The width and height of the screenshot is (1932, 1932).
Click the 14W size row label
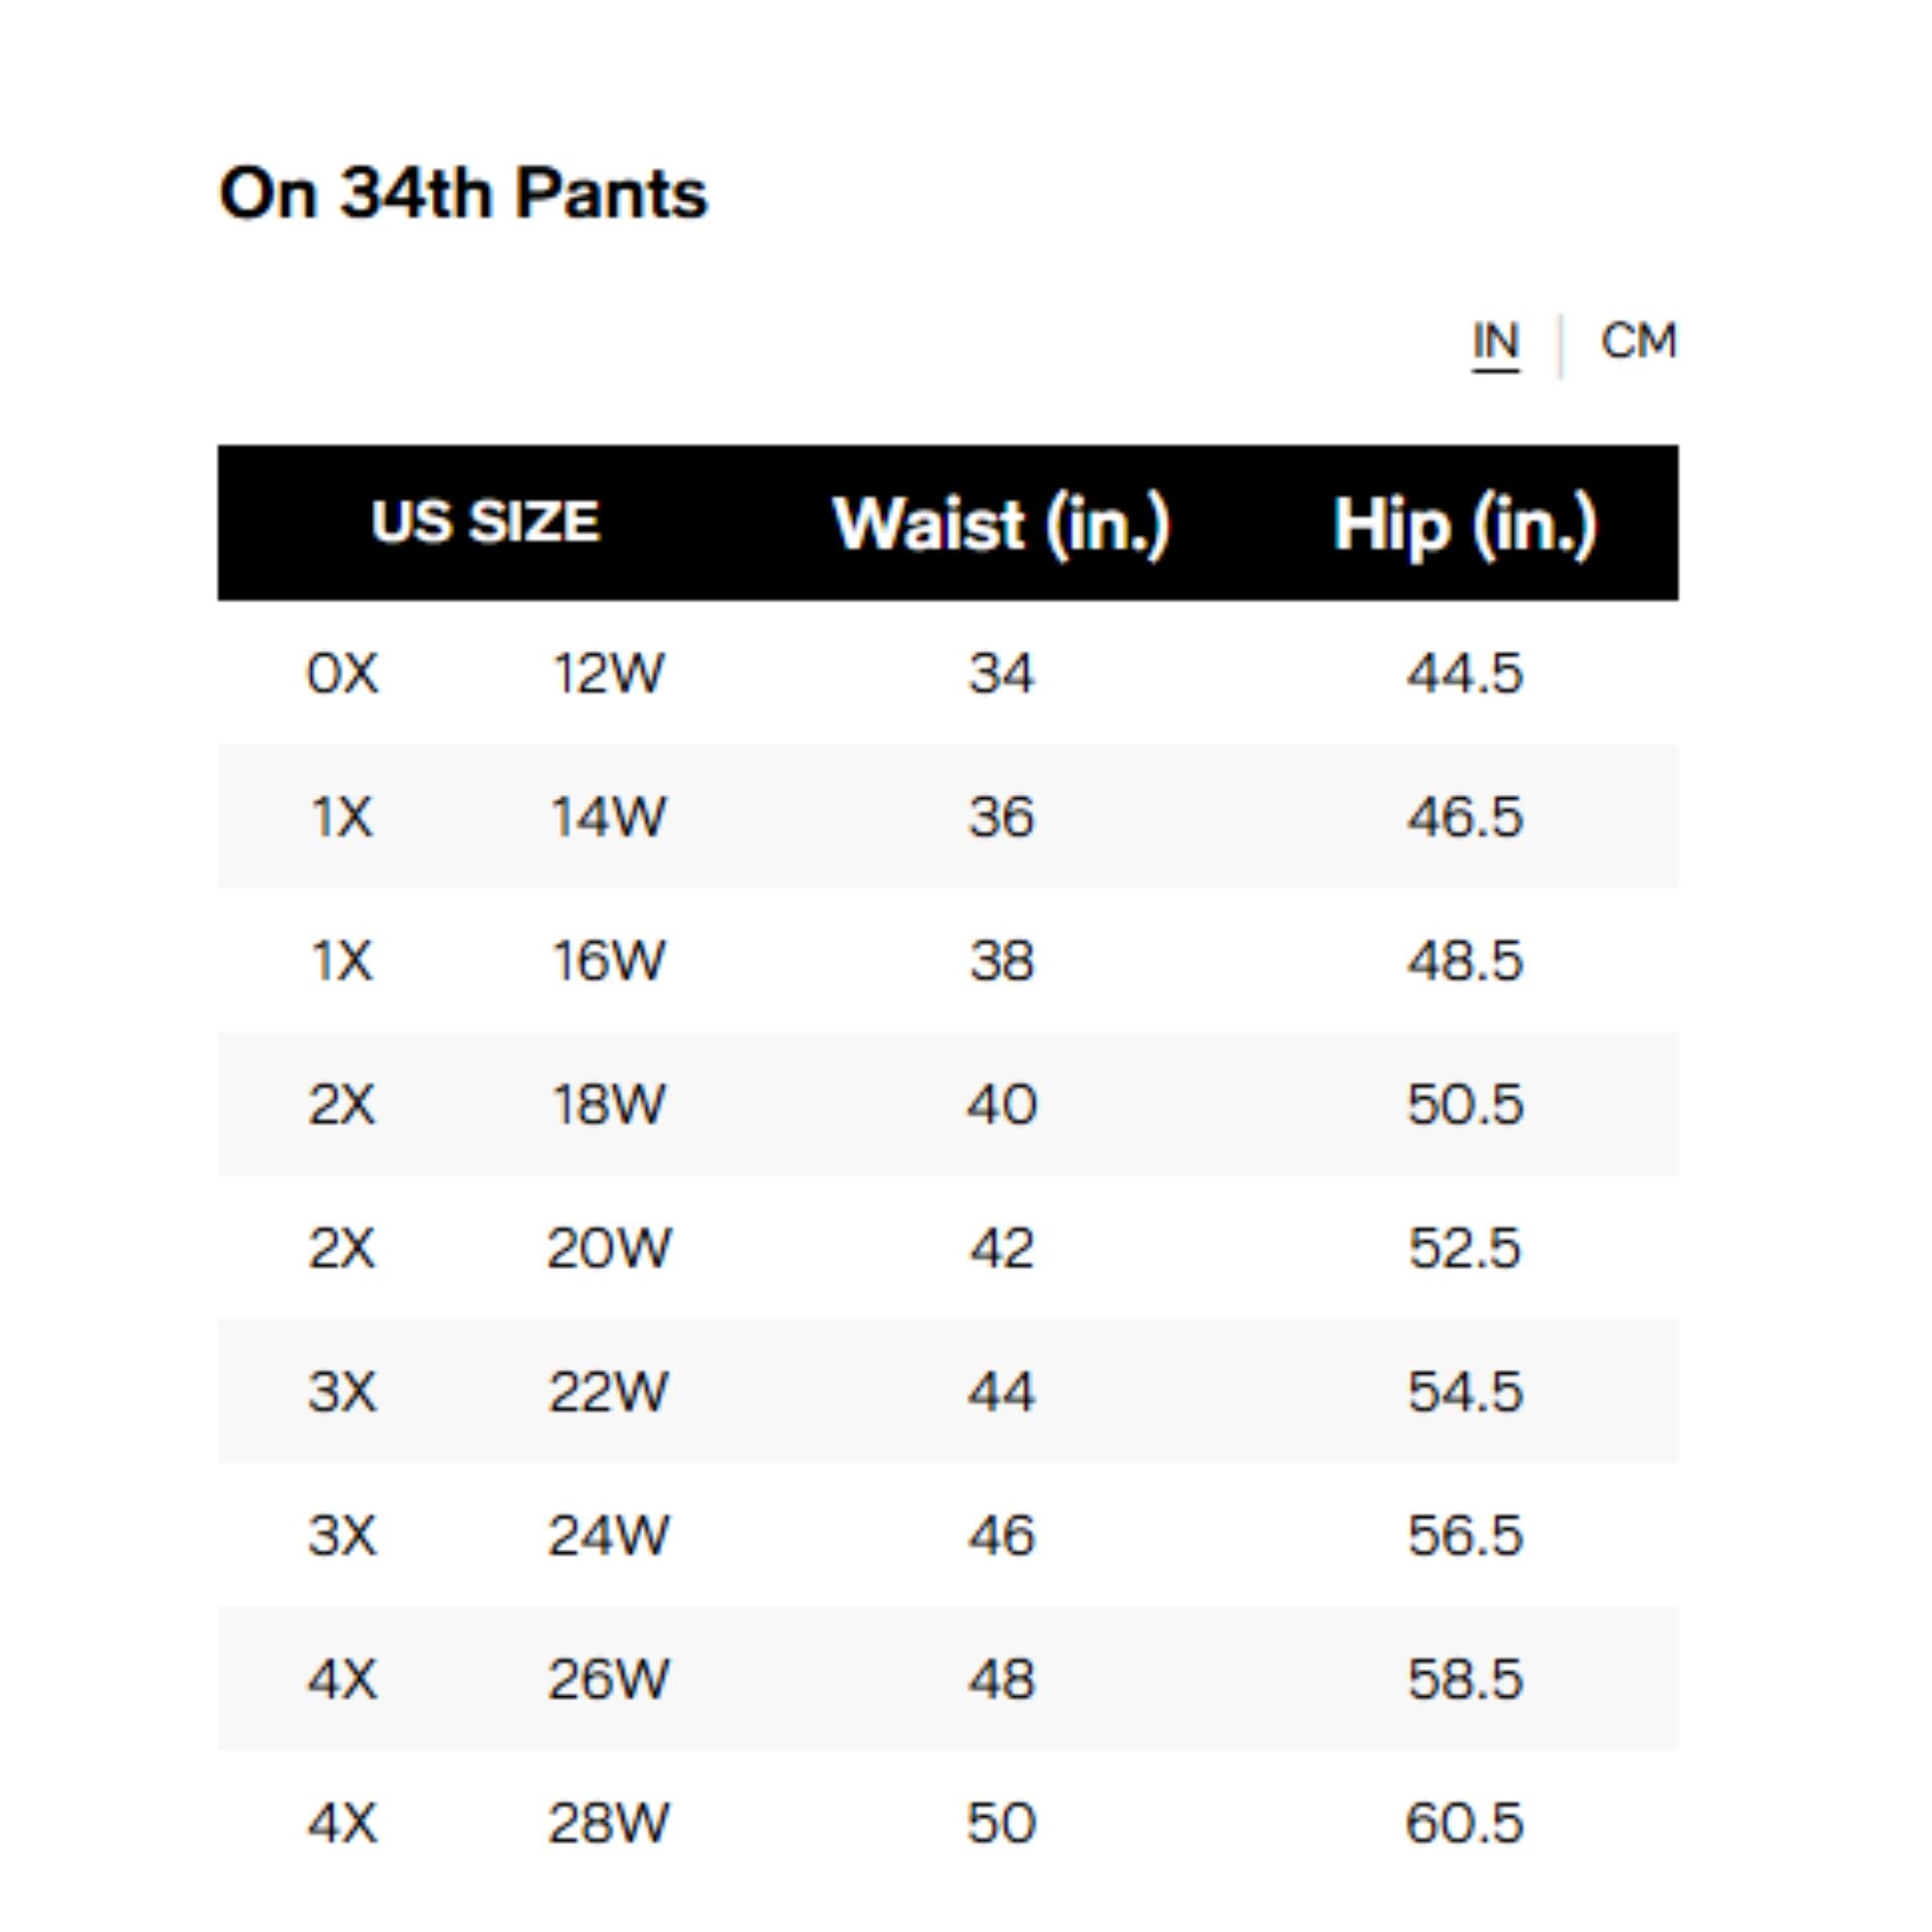pyautogui.click(x=608, y=817)
